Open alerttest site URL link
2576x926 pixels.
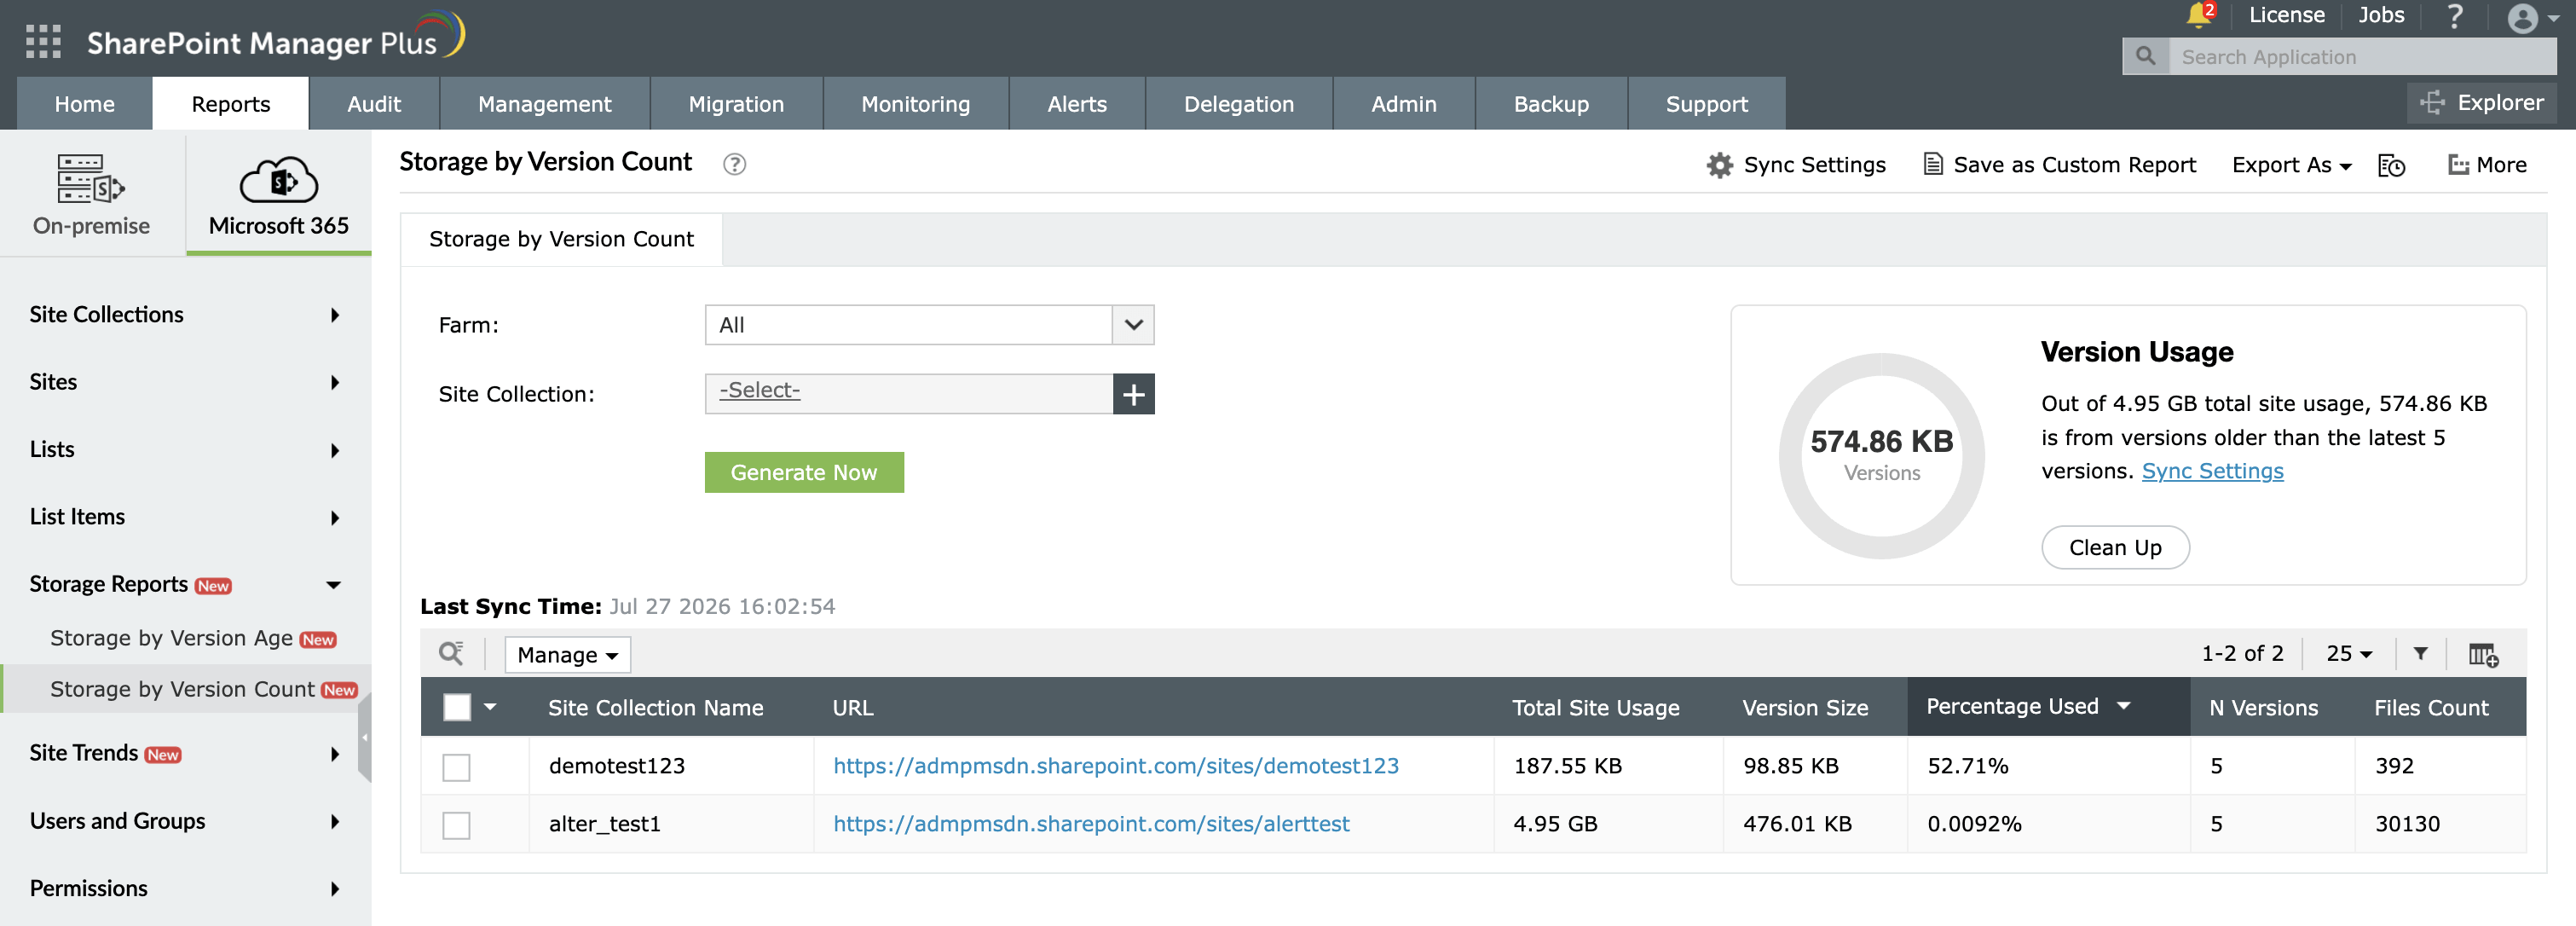pos(1091,824)
